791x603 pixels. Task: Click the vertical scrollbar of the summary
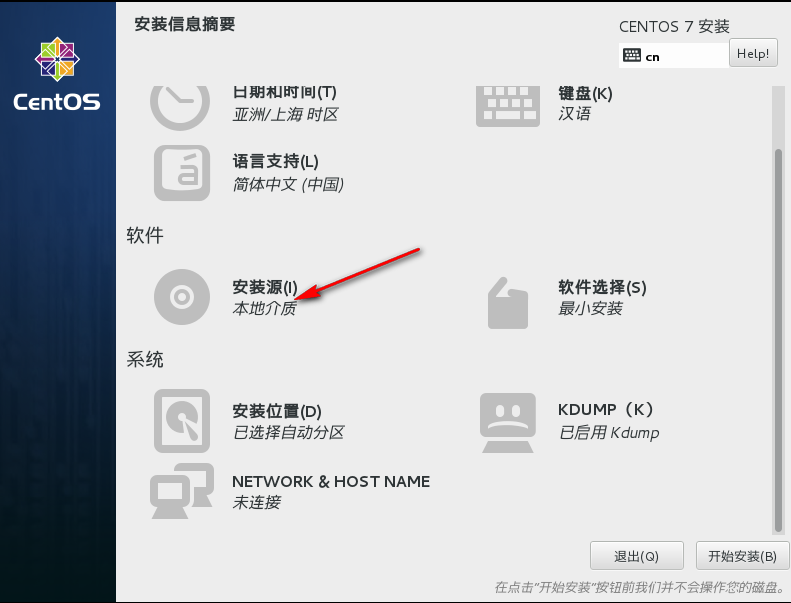[778, 341]
